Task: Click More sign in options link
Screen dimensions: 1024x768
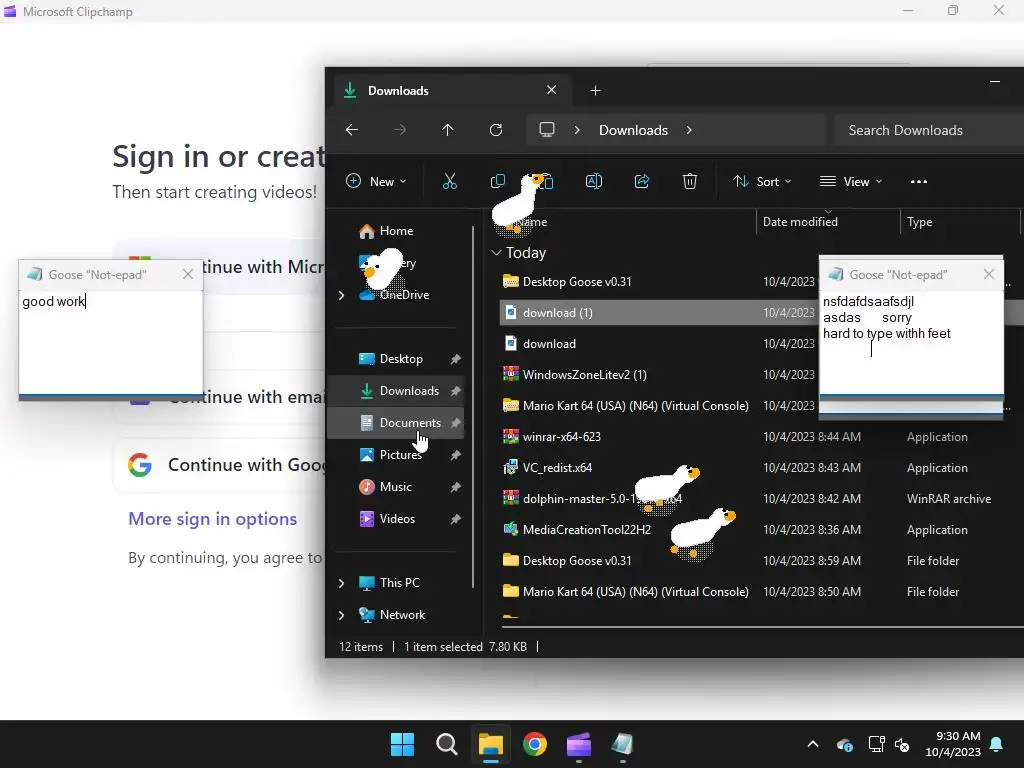Action: (212, 519)
